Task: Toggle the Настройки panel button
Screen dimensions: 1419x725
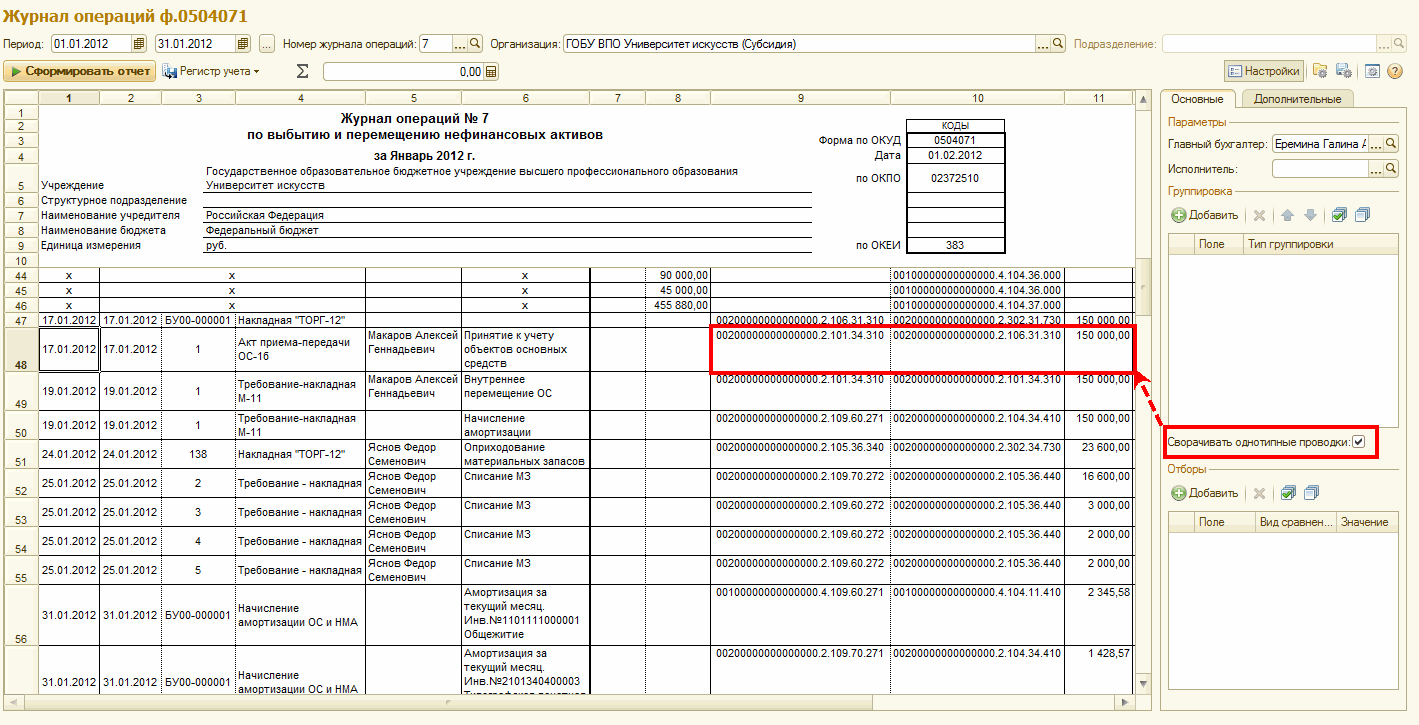Action: click(1264, 71)
